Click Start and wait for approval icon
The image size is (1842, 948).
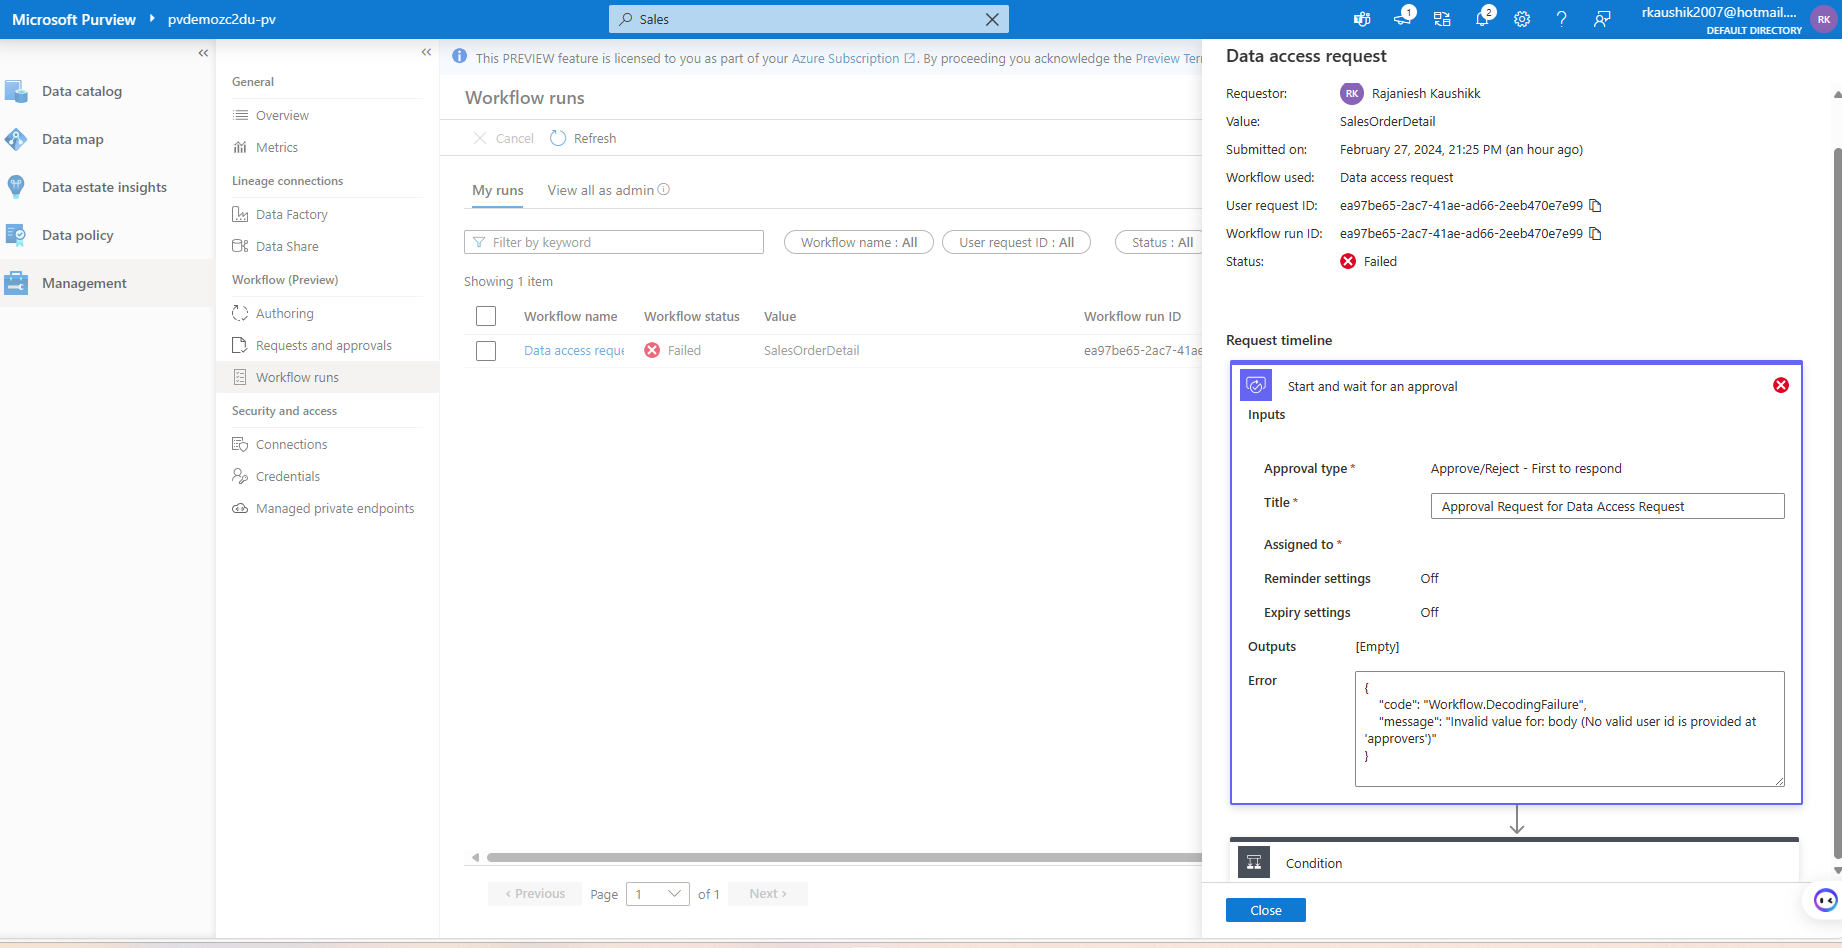point(1256,386)
